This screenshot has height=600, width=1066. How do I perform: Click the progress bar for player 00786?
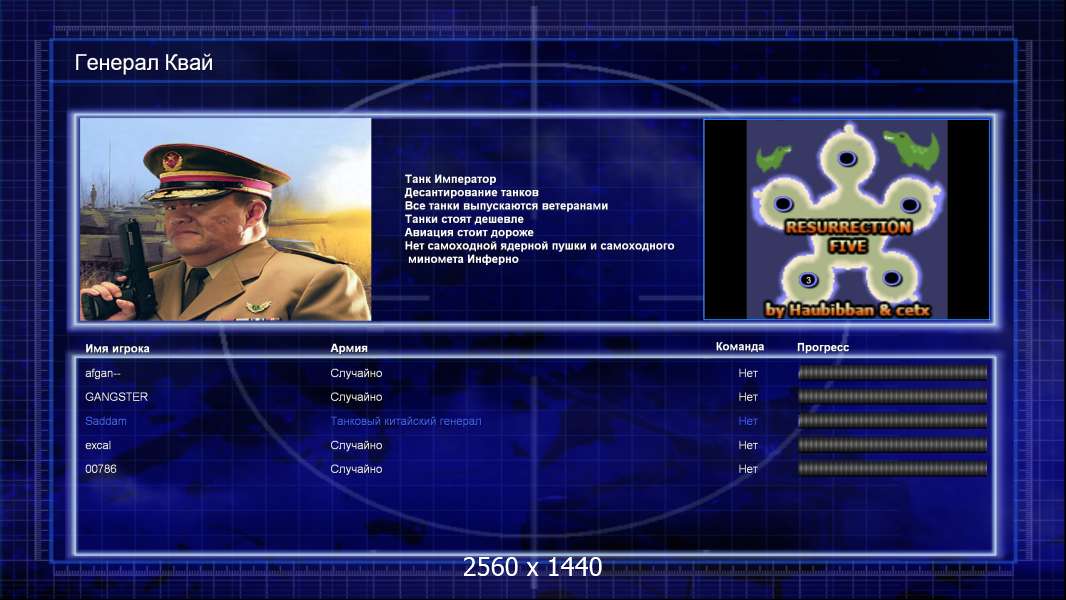click(893, 469)
